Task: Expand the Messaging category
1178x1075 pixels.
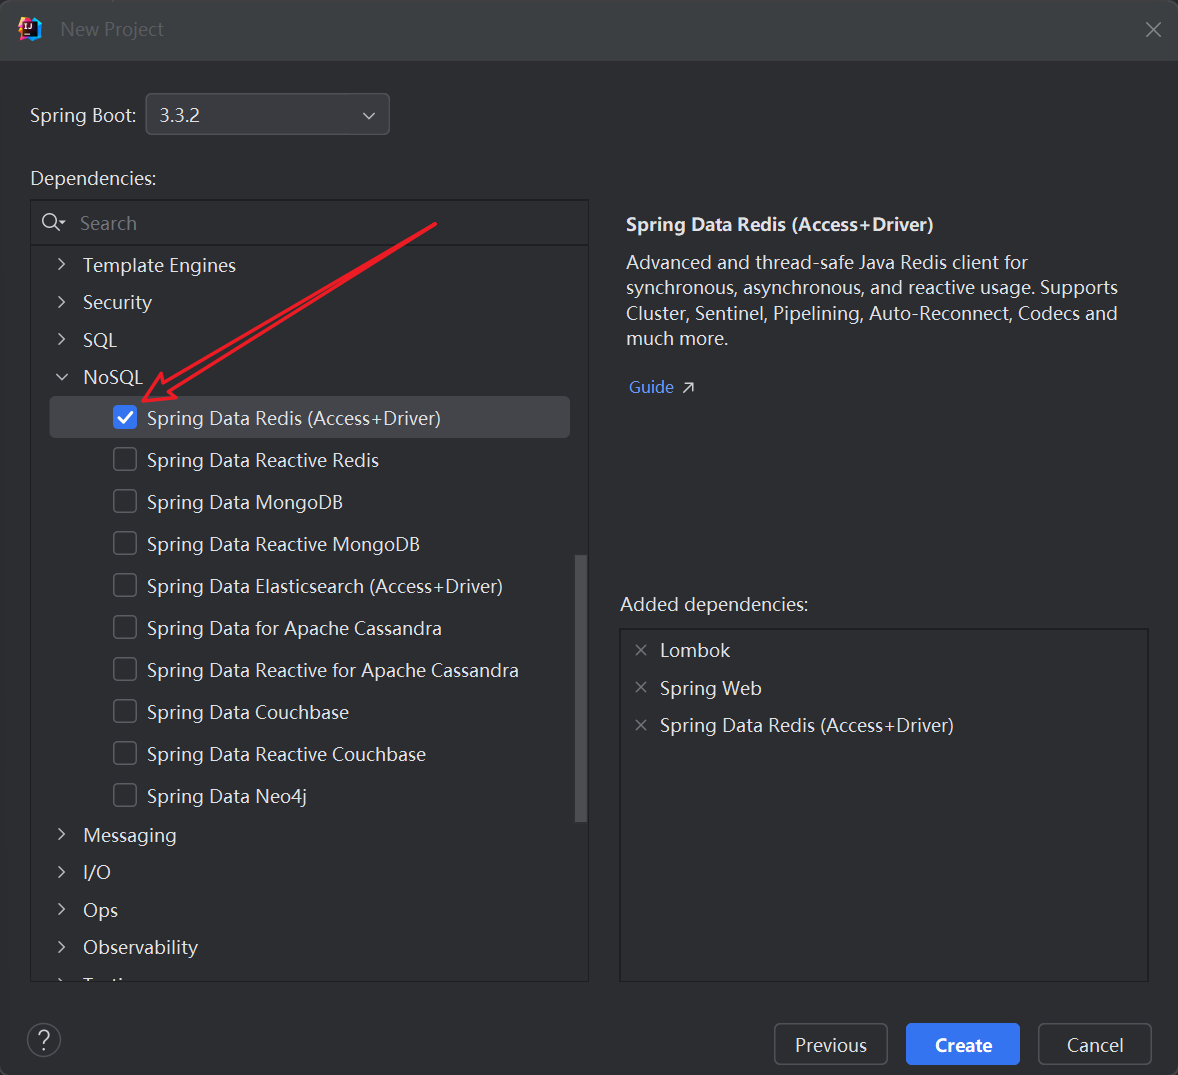Action: [x=62, y=835]
